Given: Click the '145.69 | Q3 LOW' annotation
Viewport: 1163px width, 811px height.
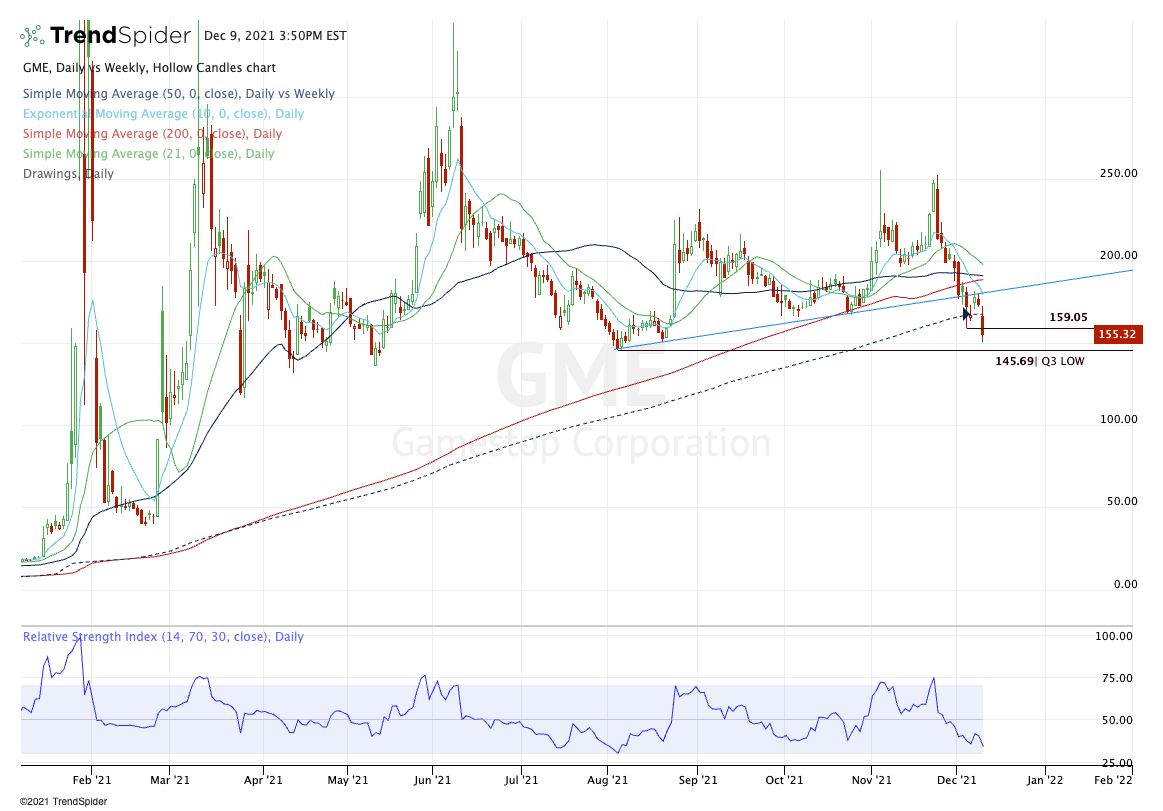Looking at the screenshot, I should tap(1039, 361).
